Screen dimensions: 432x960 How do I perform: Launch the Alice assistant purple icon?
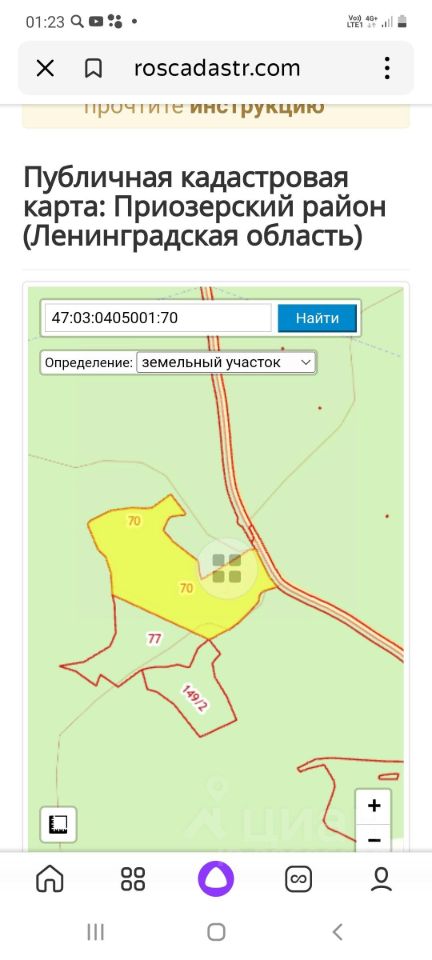coord(216,879)
